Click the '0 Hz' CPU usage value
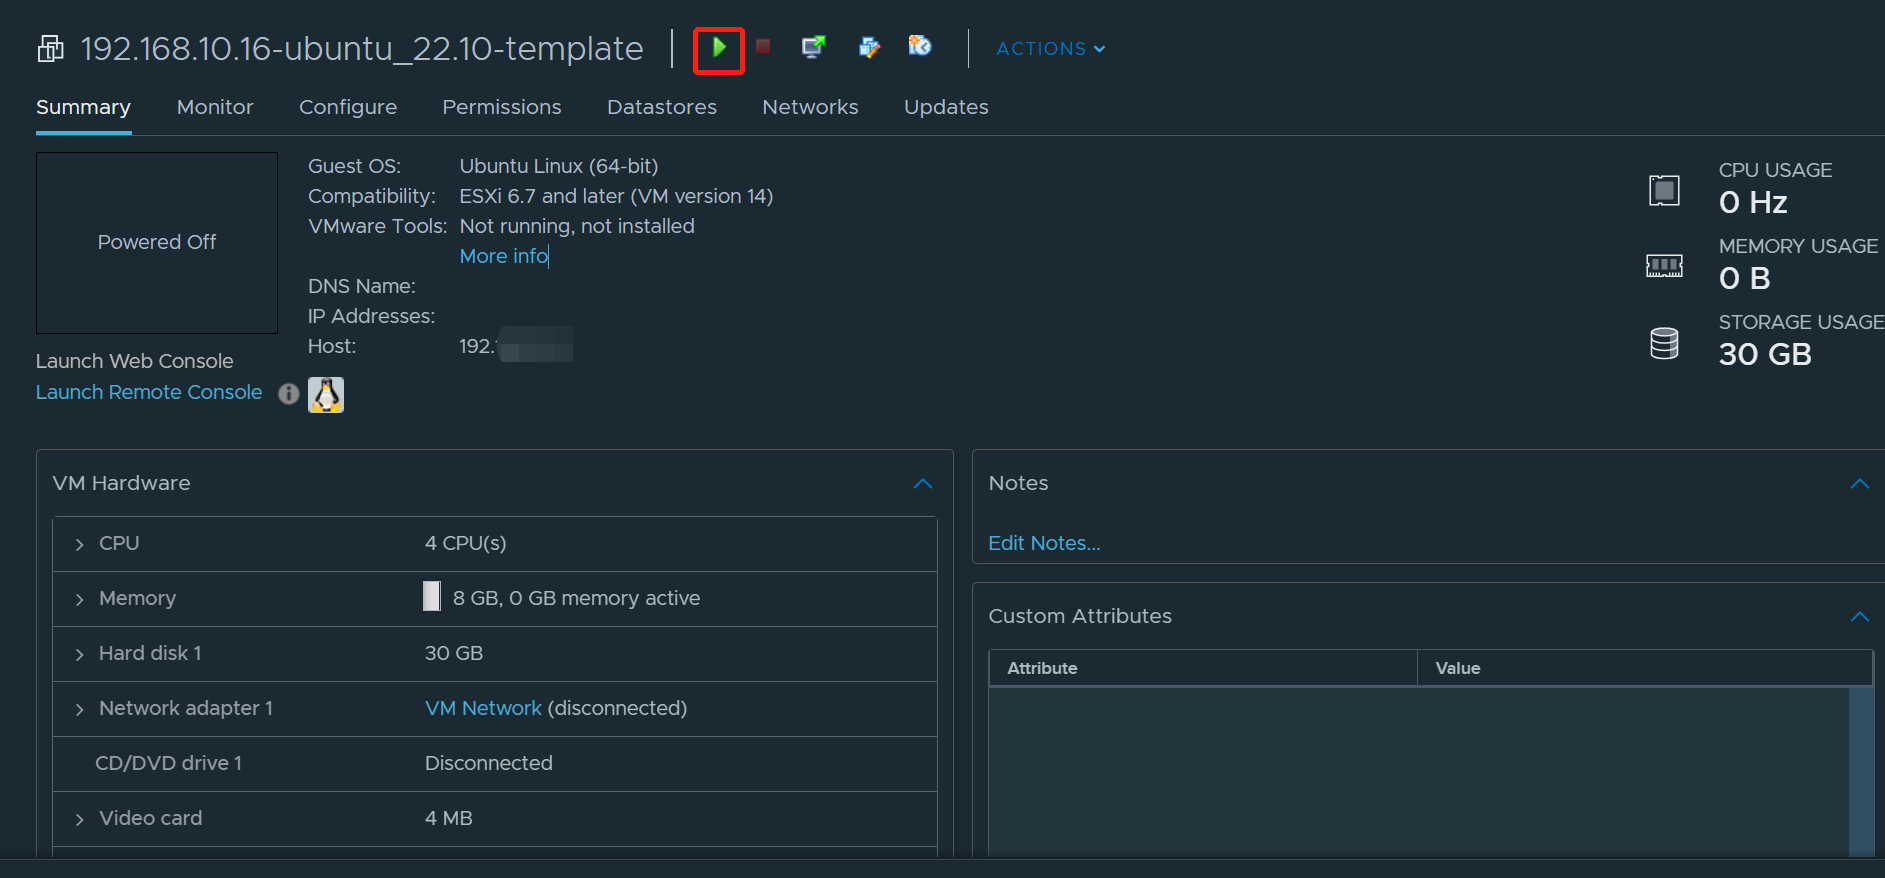The width and height of the screenshot is (1885, 878). click(x=1753, y=202)
